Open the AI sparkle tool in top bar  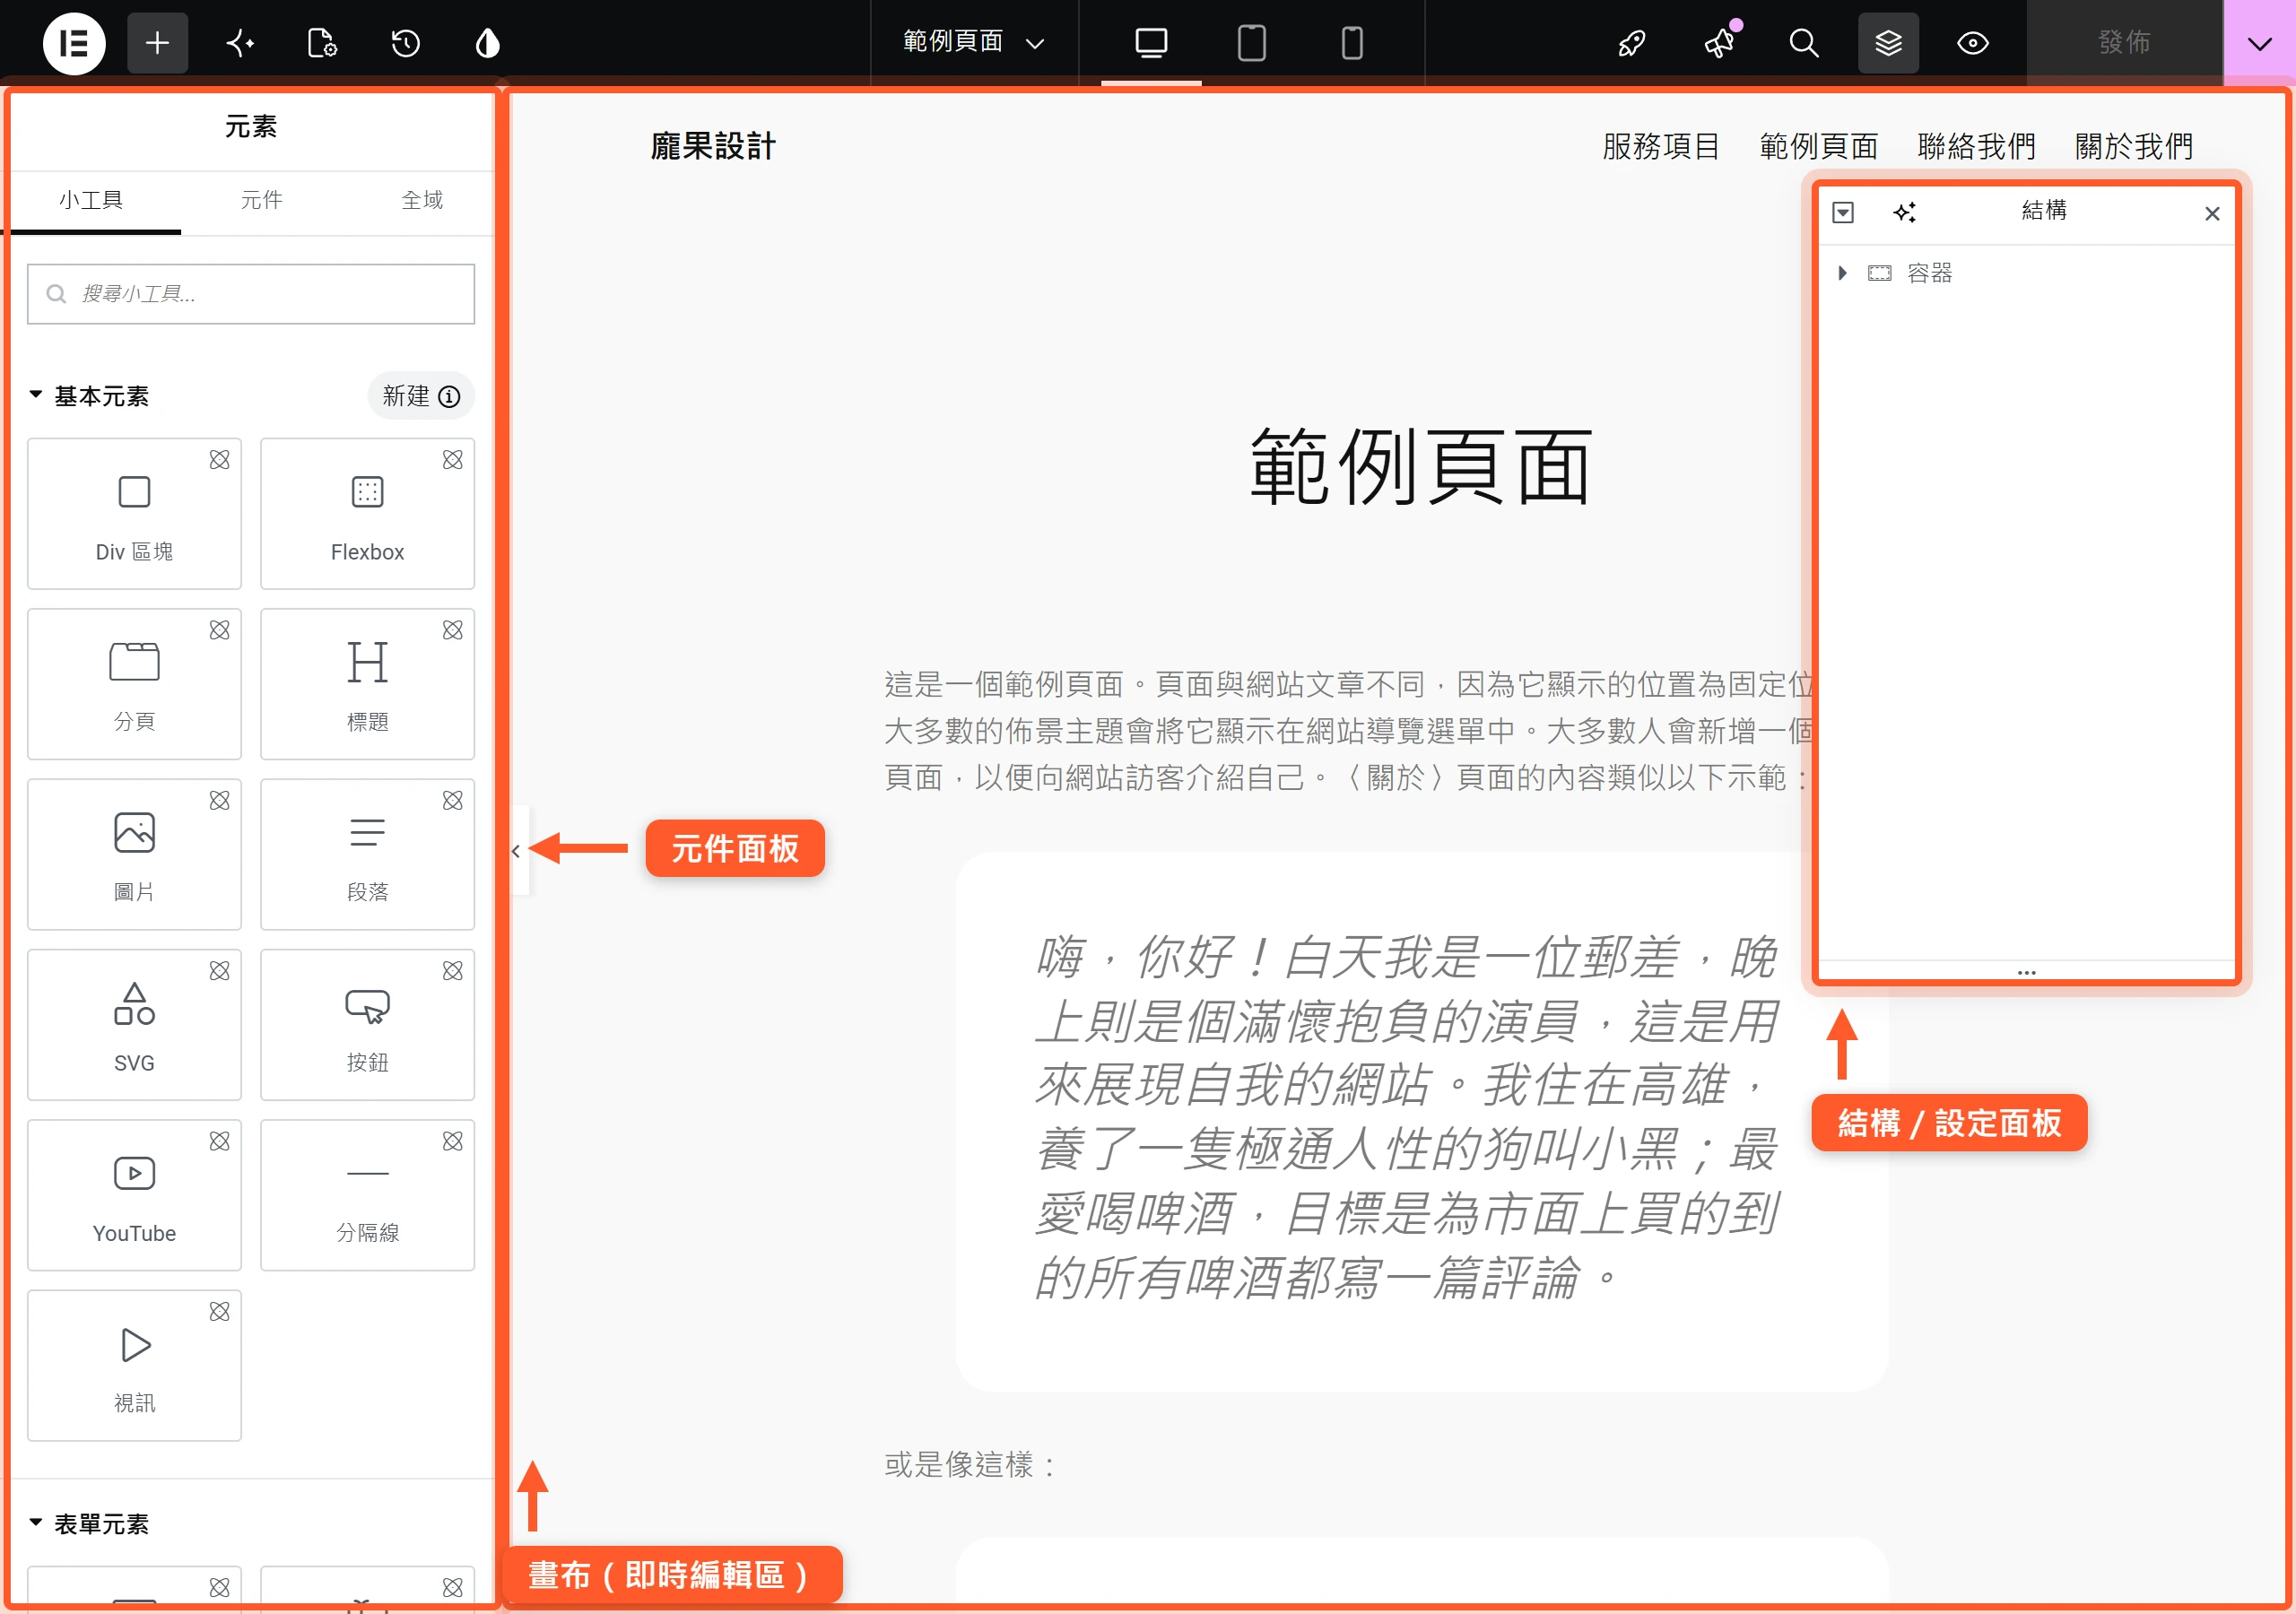240,43
